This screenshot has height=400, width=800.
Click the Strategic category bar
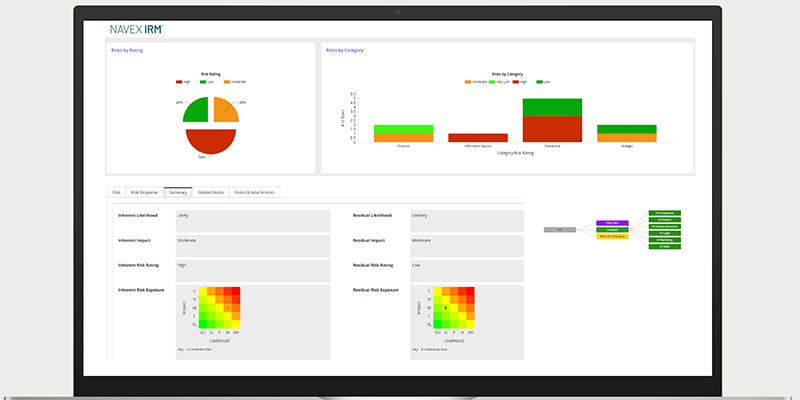[626, 133]
